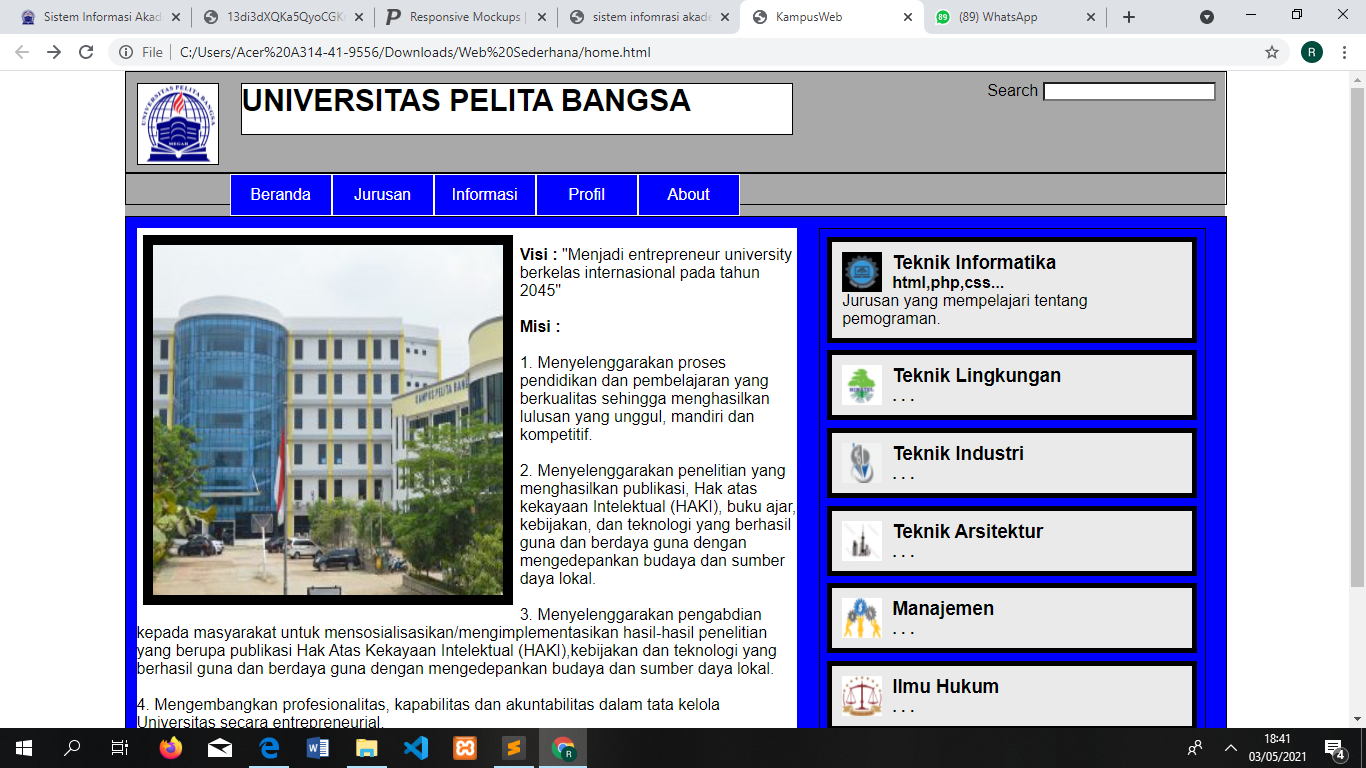Open Snagit from the taskbar
This screenshot has width=1366, height=768.
515,748
